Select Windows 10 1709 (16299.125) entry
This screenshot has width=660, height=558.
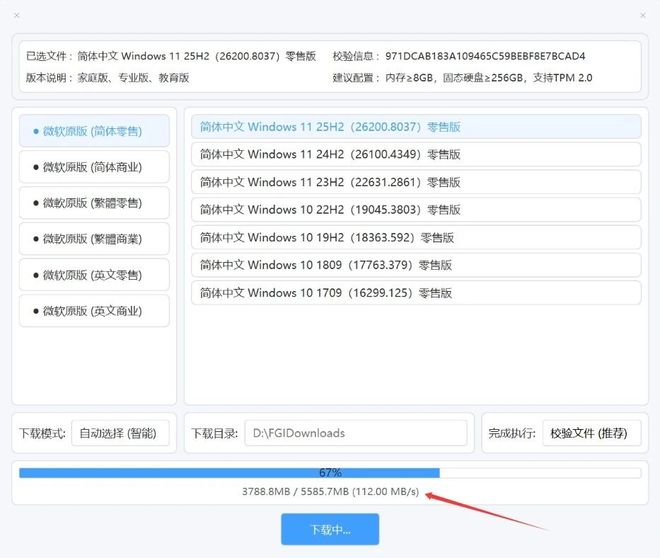(x=415, y=293)
